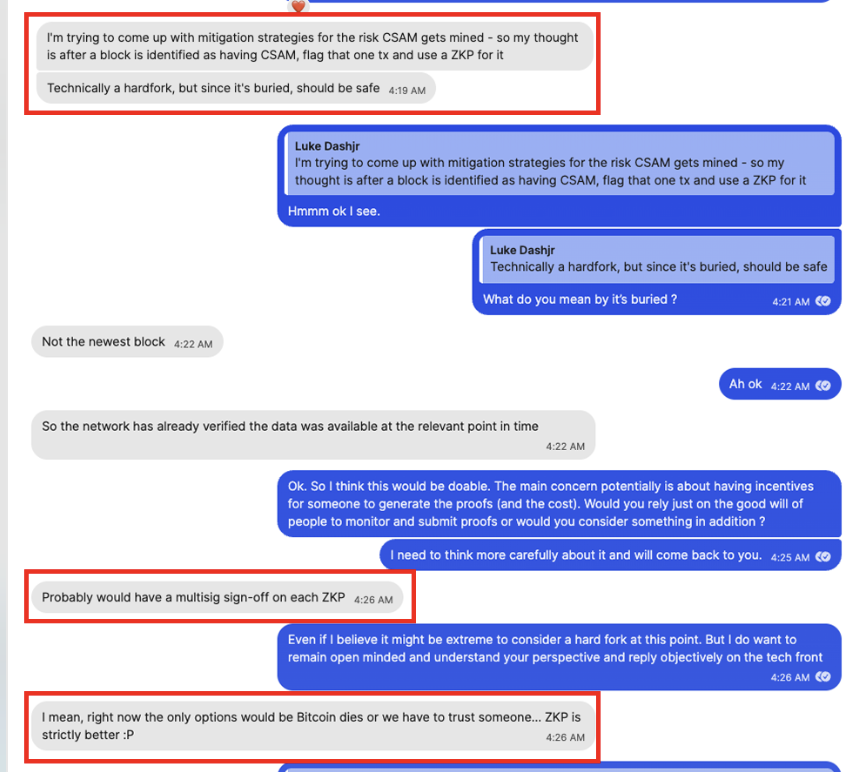
Task: Click read checkmark beside 4:25 AM timestamp
Action: click(823, 557)
